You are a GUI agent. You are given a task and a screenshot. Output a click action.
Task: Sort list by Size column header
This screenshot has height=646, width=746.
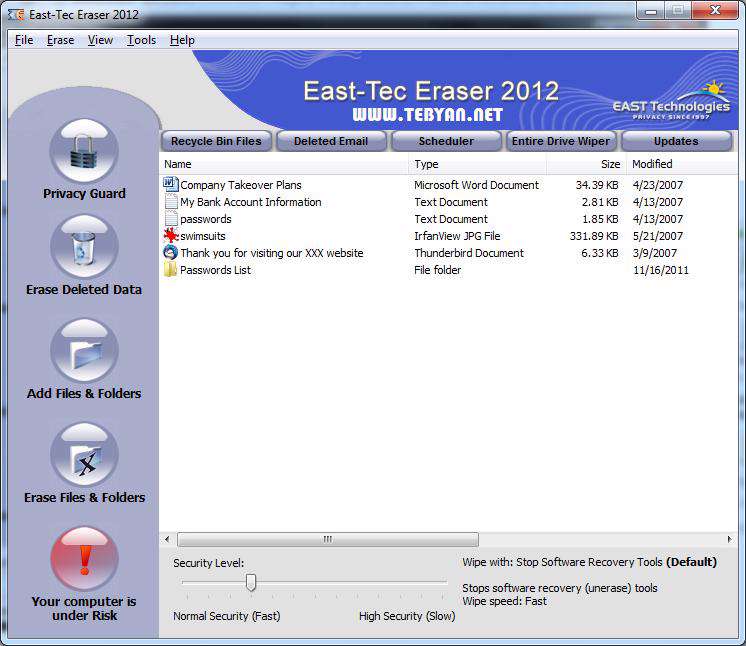click(586, 164)
